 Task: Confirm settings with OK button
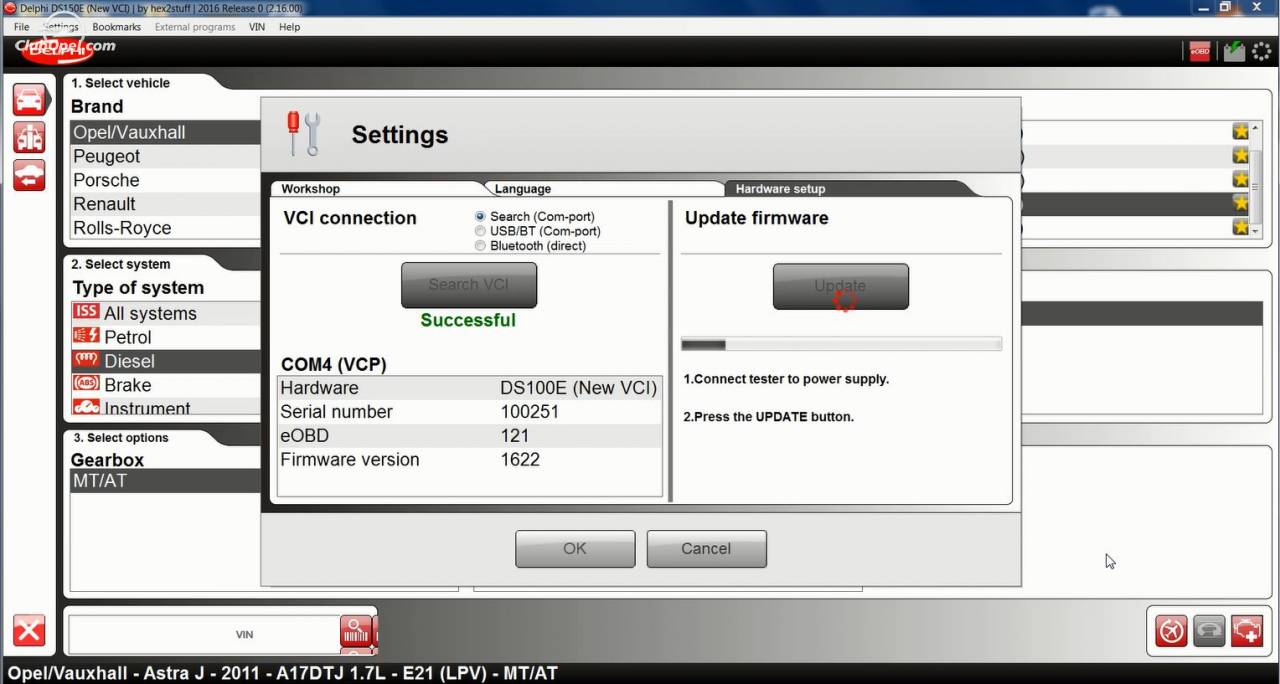click(575, 549)
